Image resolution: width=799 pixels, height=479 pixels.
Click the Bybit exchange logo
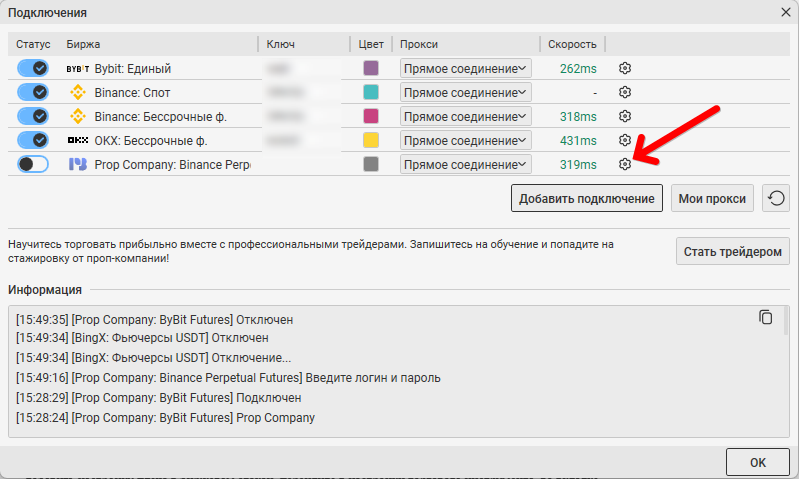77,69
